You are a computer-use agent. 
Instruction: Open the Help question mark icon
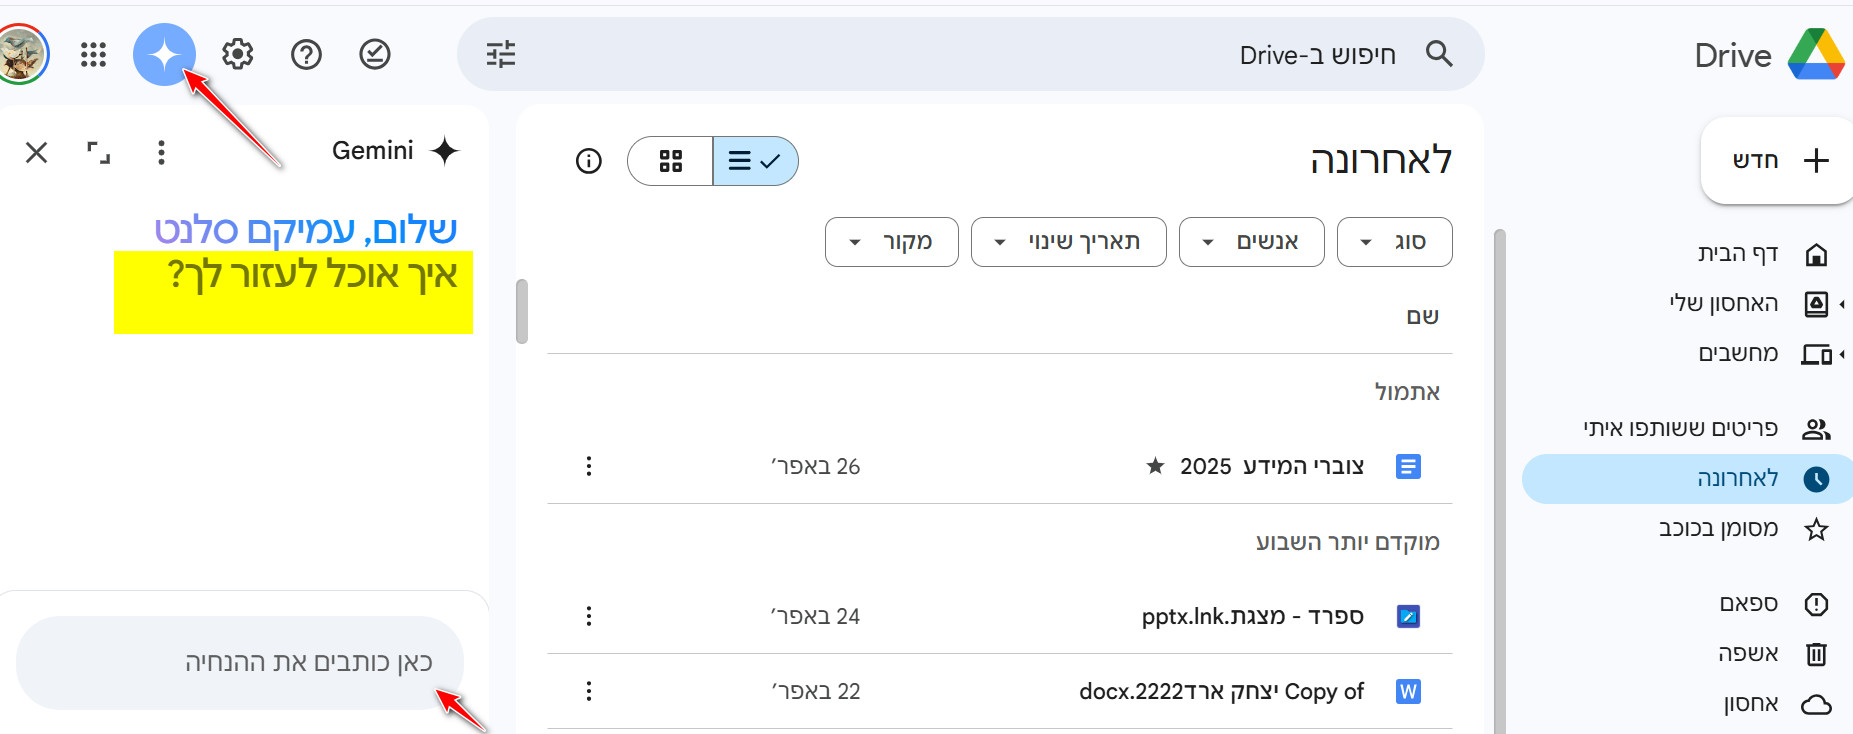306,54
